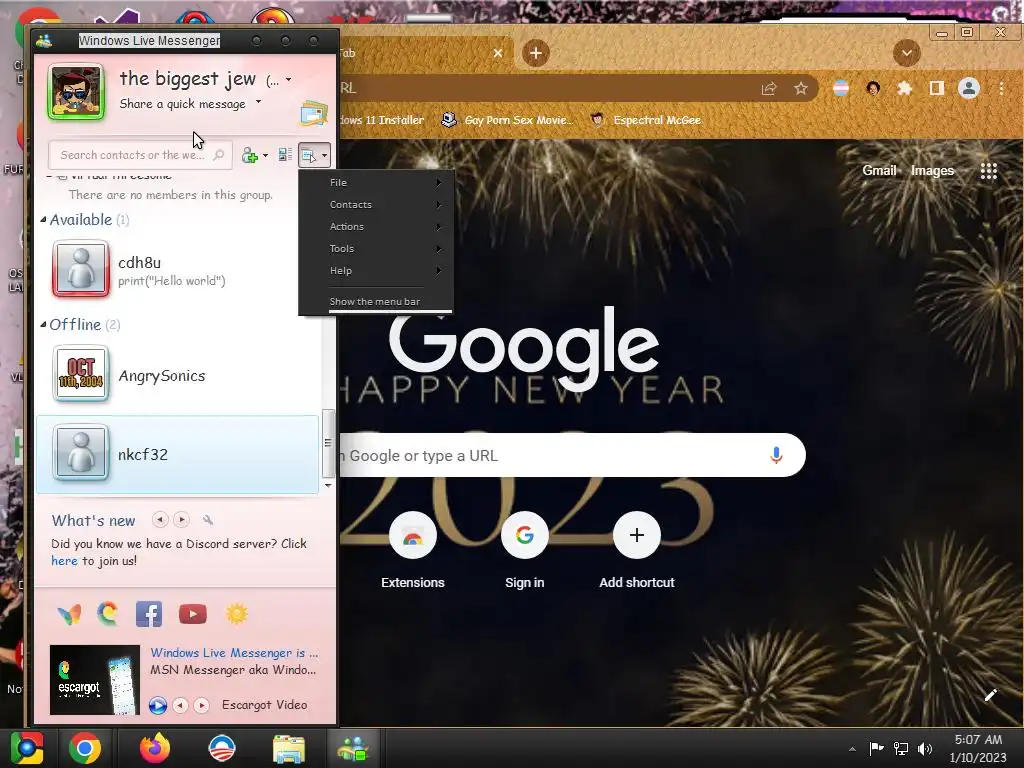Select the contact nkcf32

pos(178,454)
